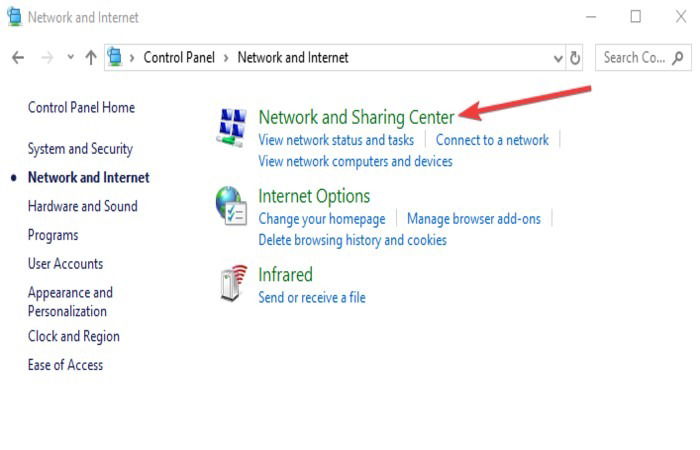The width and height of the screenshot is (700, 450).
Task: Open Internet Options heading link
Action: [x=314, y=196]
